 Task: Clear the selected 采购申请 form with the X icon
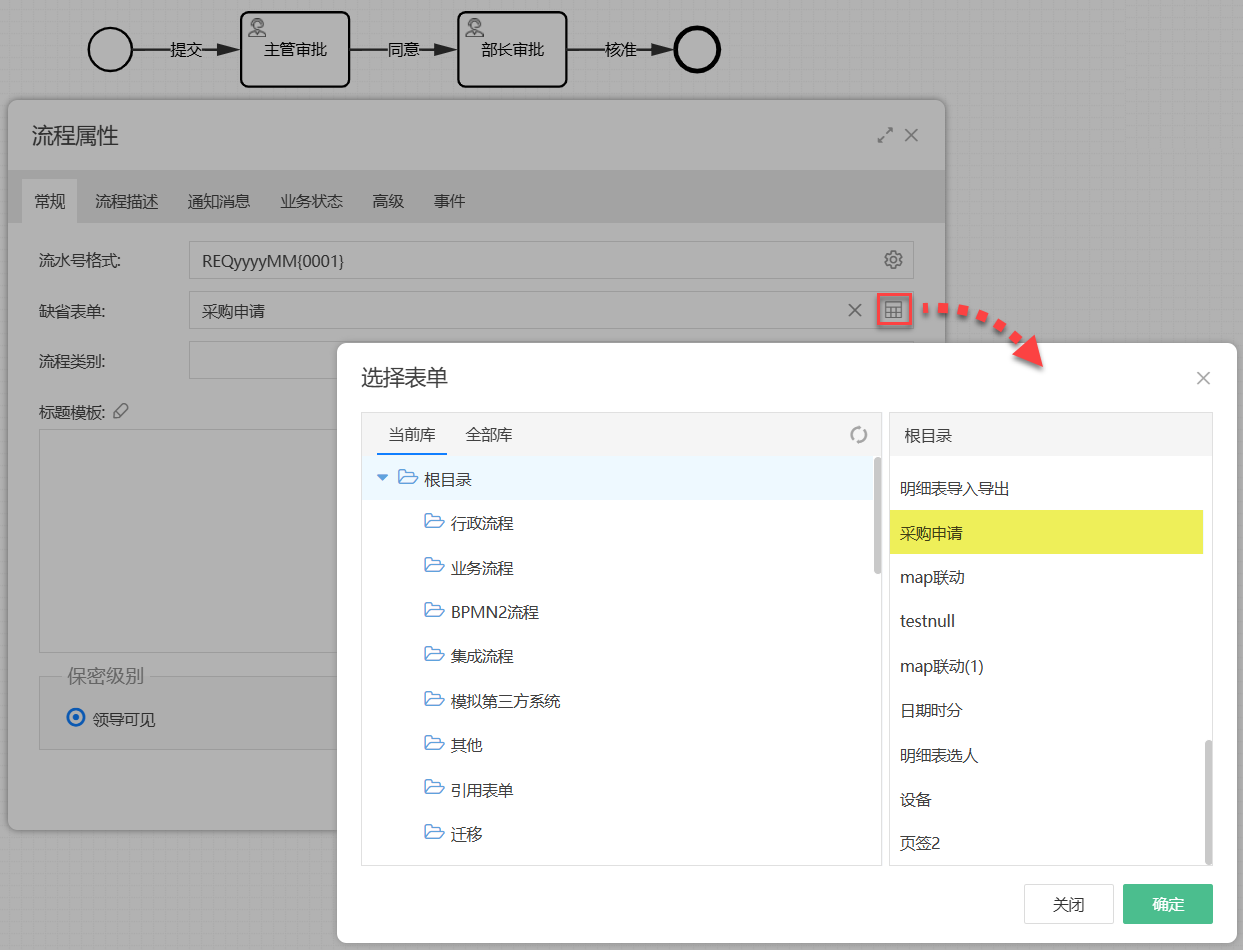point(855,310)
